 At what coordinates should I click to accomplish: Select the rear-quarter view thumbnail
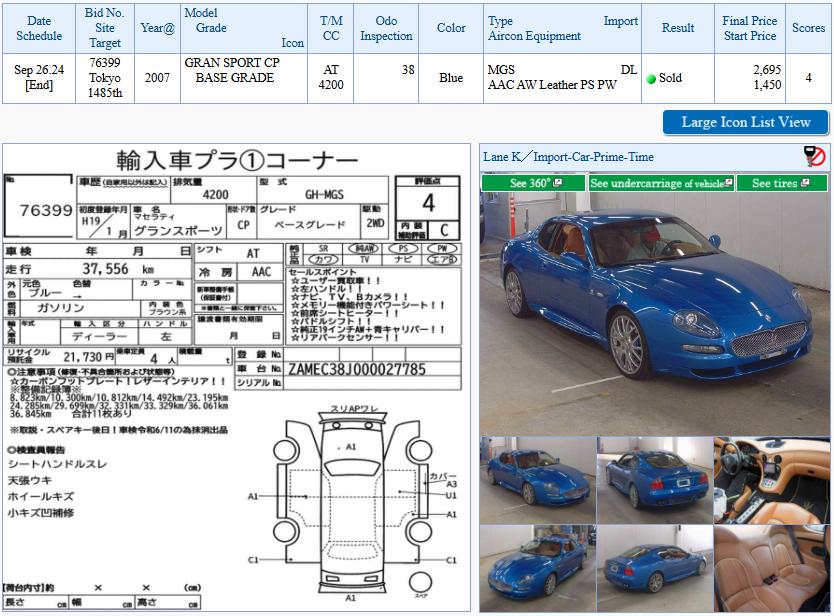point(655,569)
